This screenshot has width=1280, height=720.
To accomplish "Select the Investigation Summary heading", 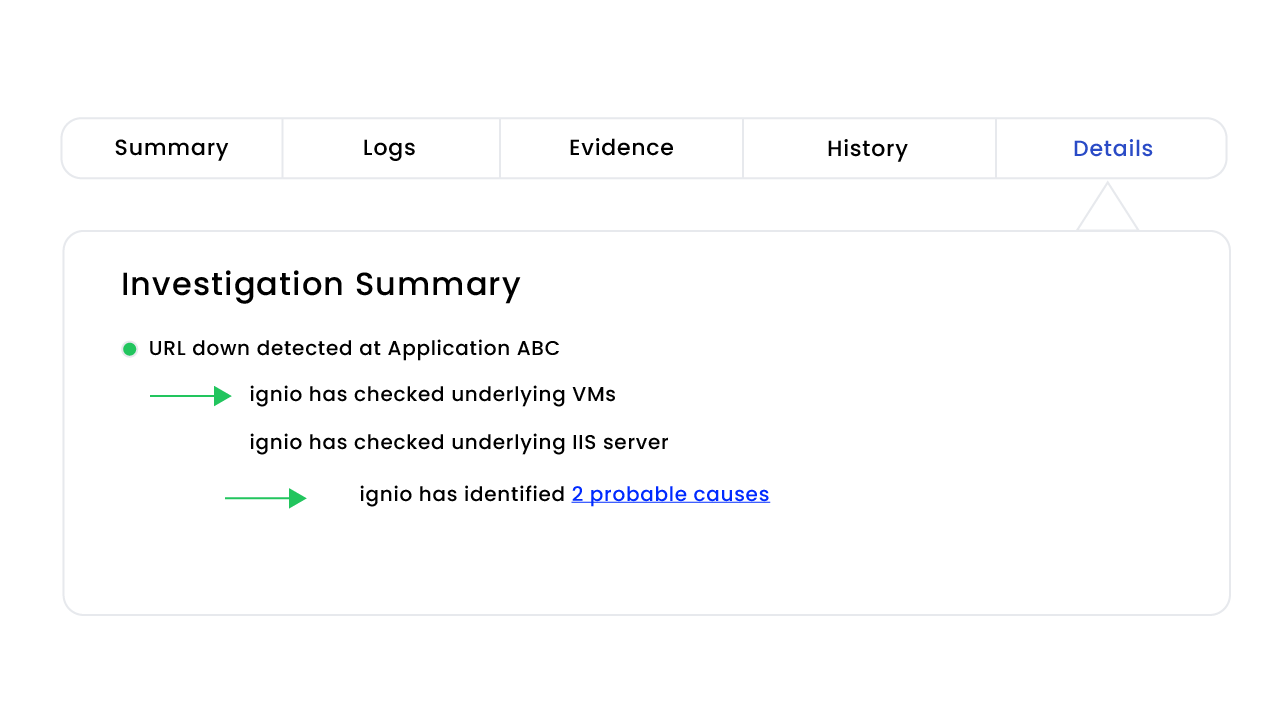I will tap(320, 284).
